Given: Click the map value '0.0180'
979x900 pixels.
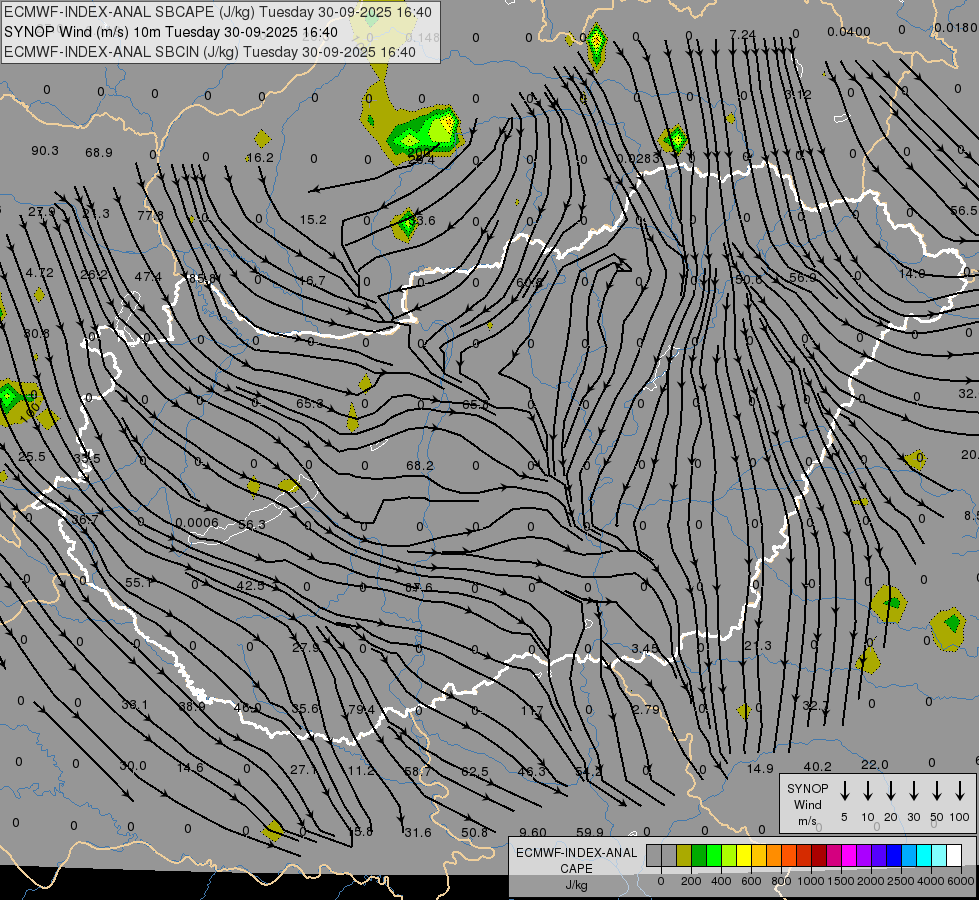Looking at the screenshot, I should (x=955, y=27).
